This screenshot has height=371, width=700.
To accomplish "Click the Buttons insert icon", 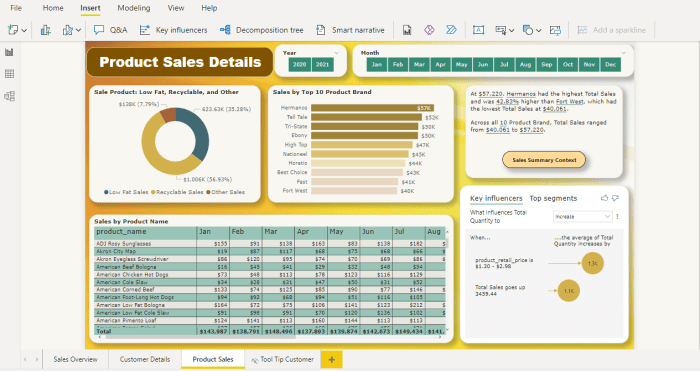I will click(500, 30).
